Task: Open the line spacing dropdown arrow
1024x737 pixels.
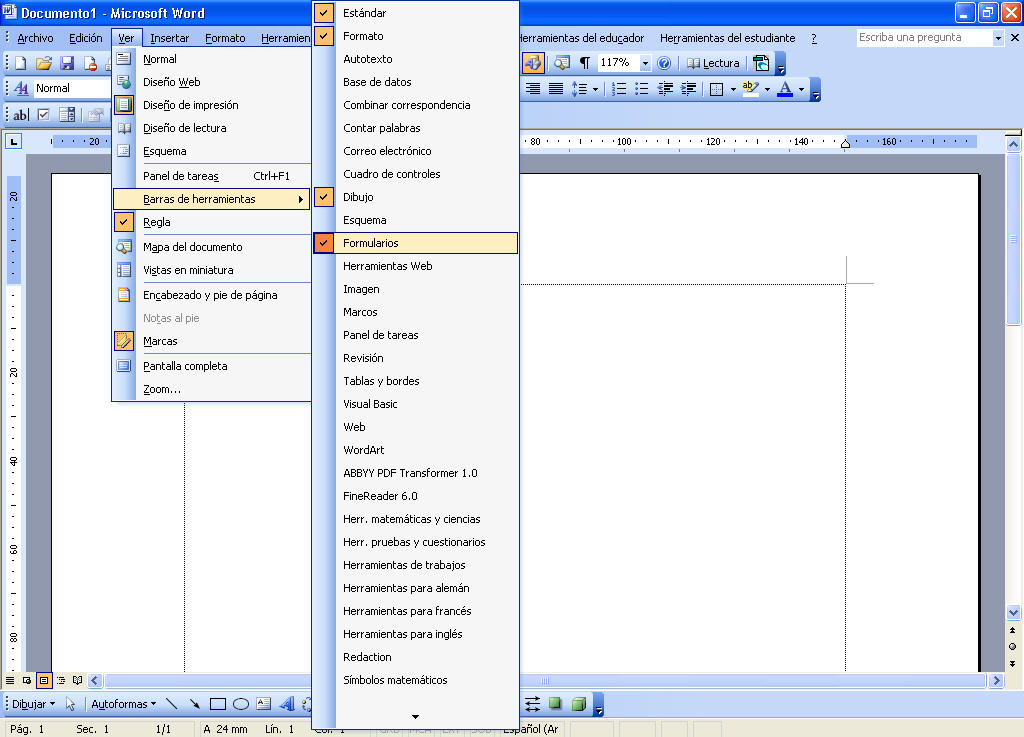Action: [595, 89]
